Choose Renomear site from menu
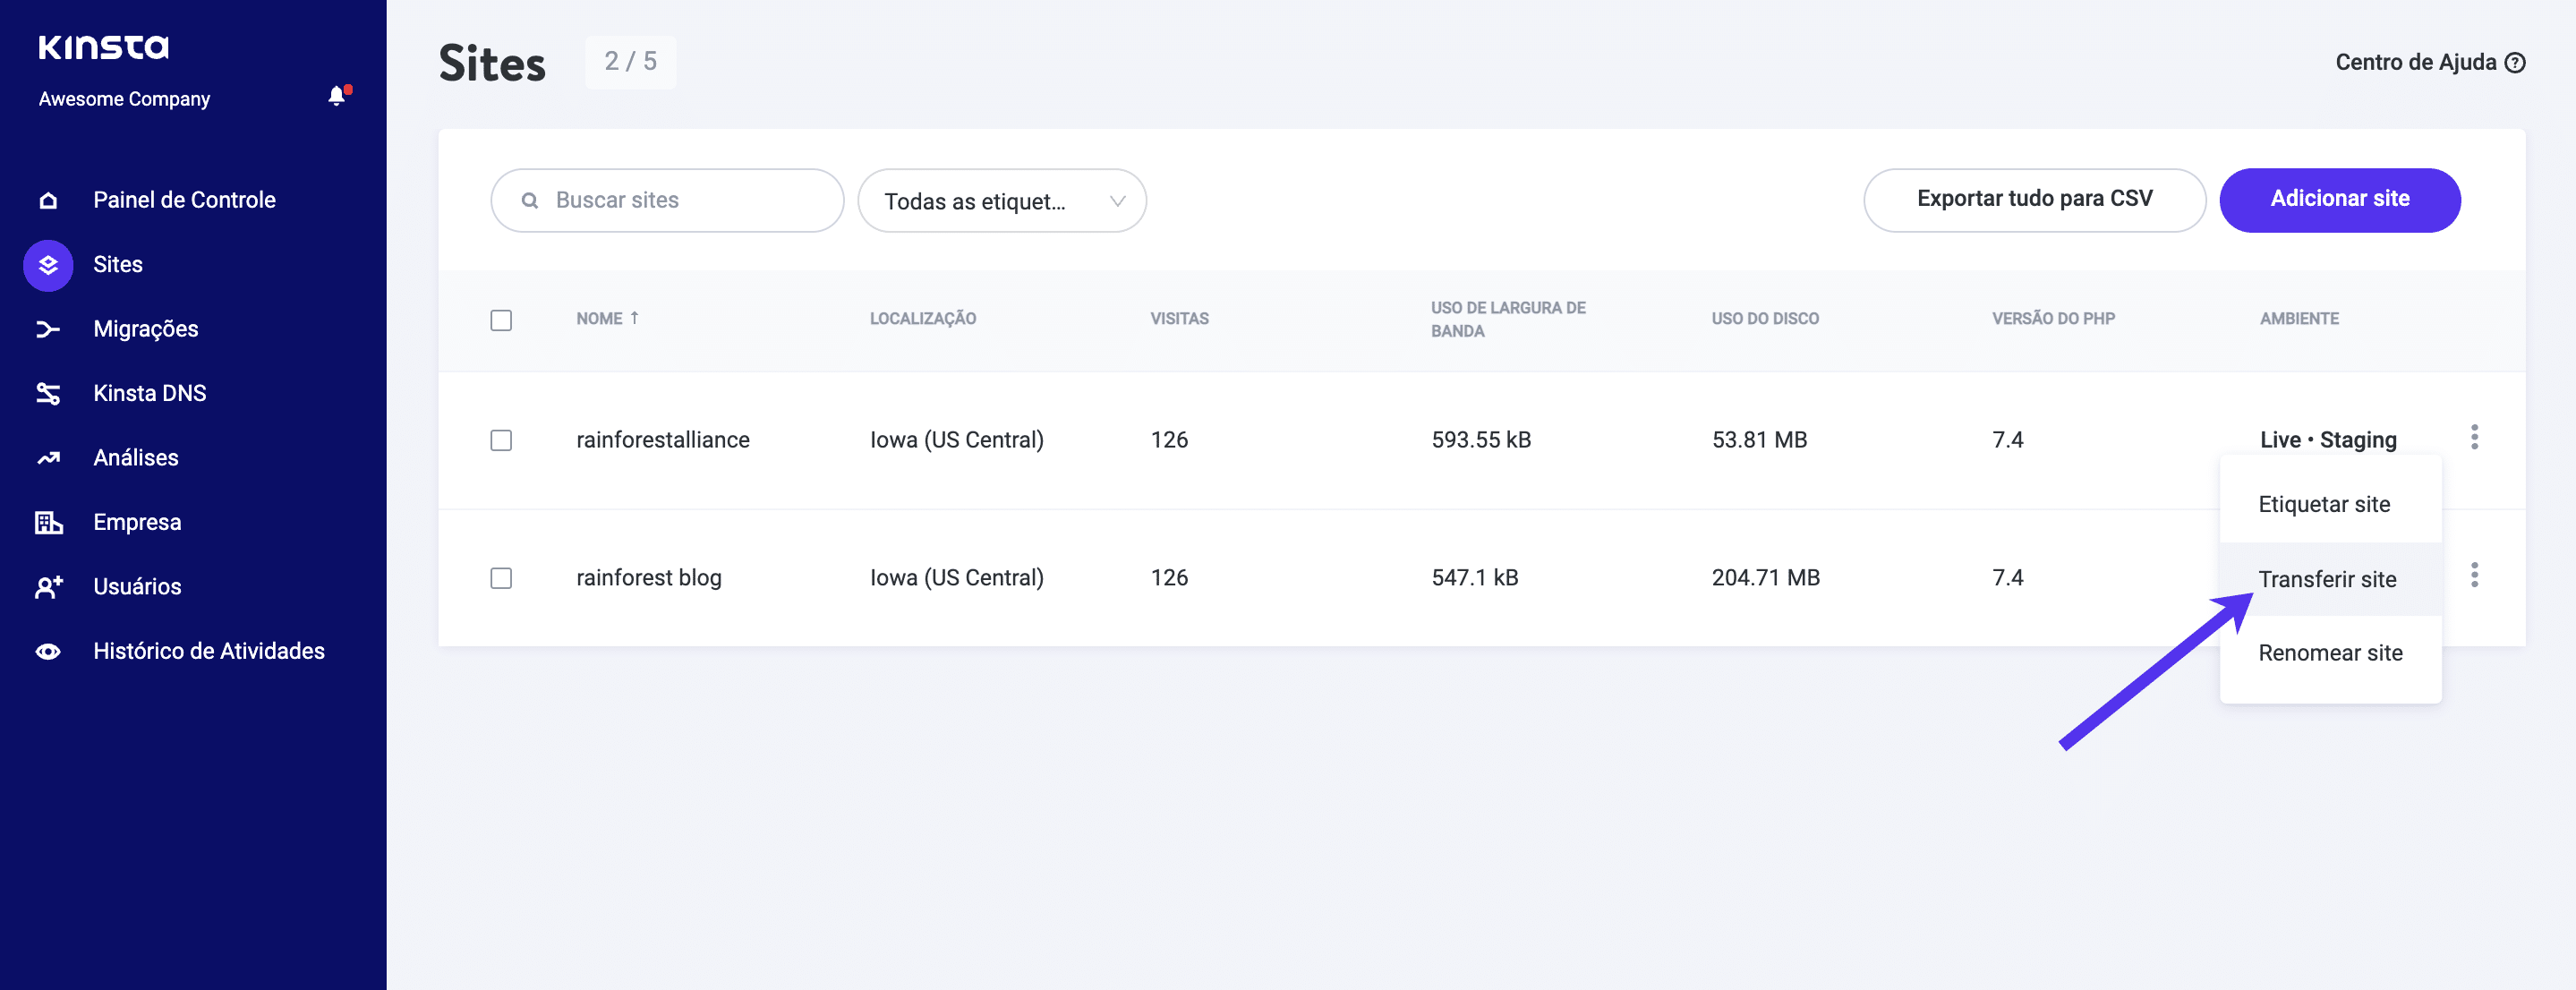The width and height of the screenshot is (2576, 990). click(x=2329, y=653)
